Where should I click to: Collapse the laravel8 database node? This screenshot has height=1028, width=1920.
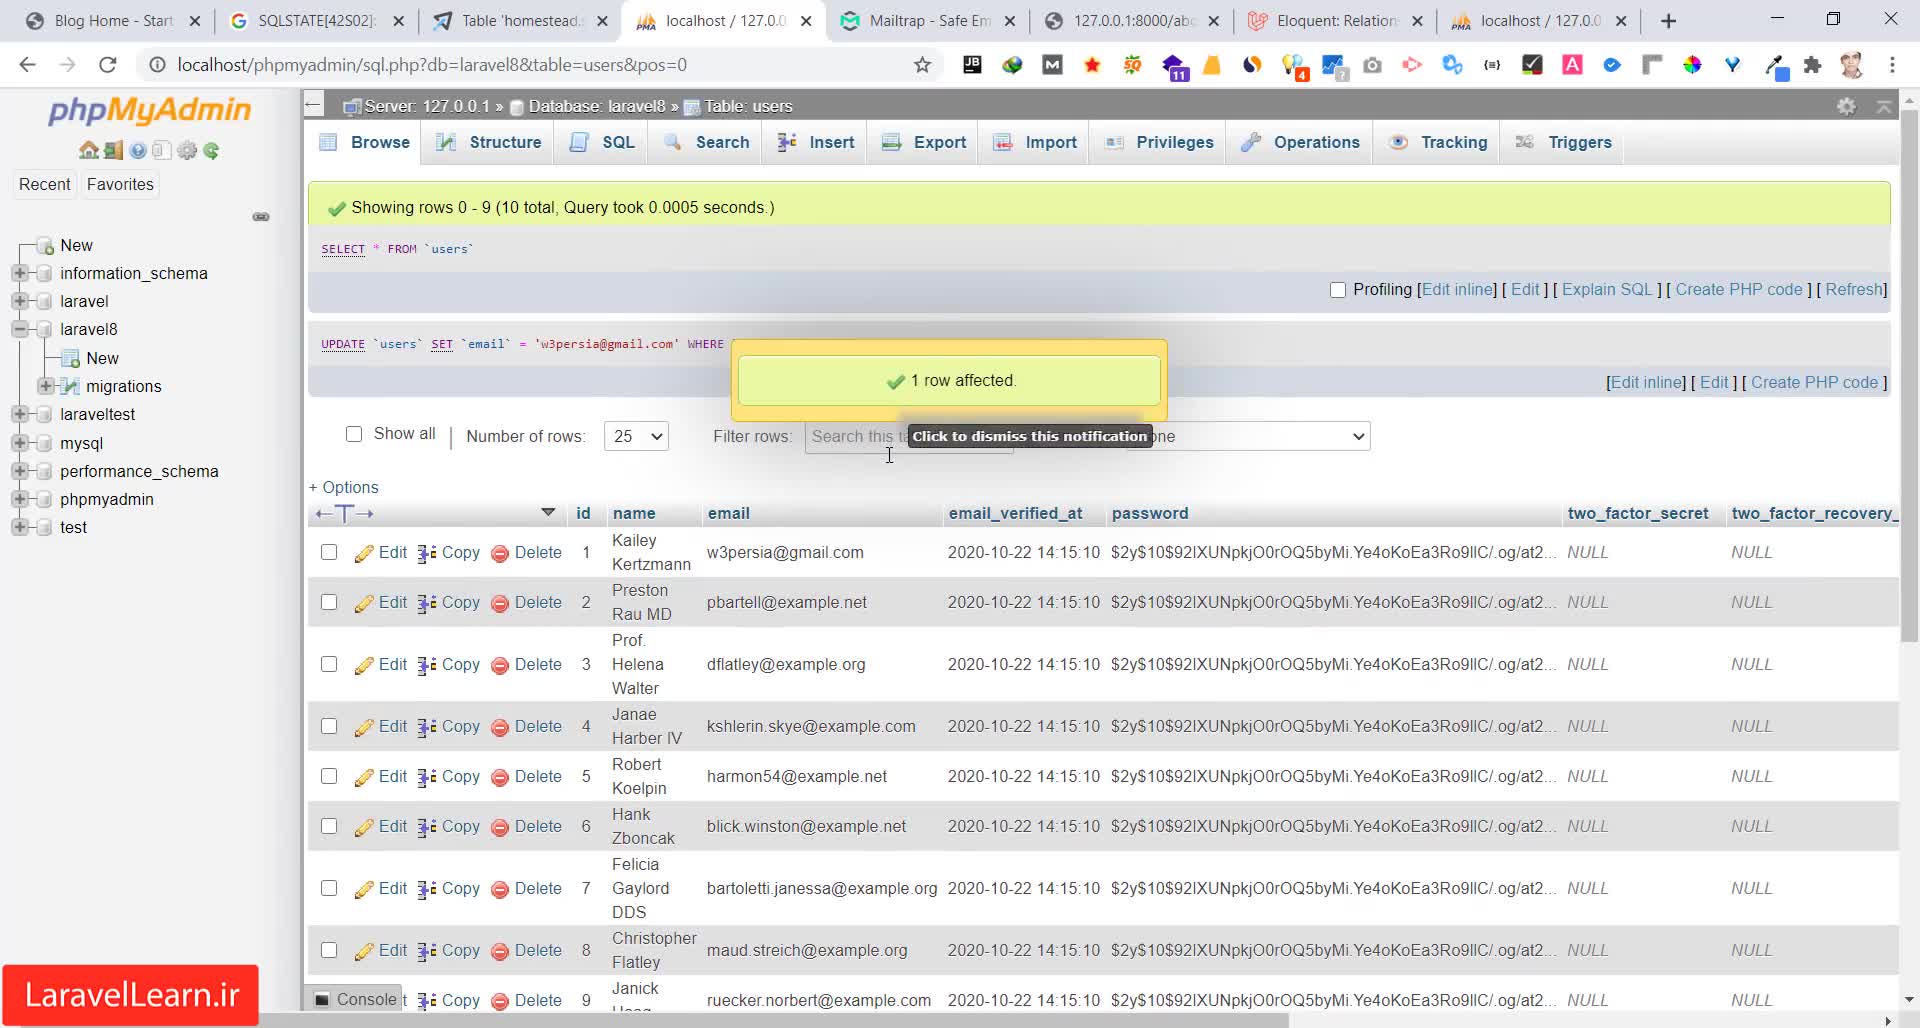19,329
